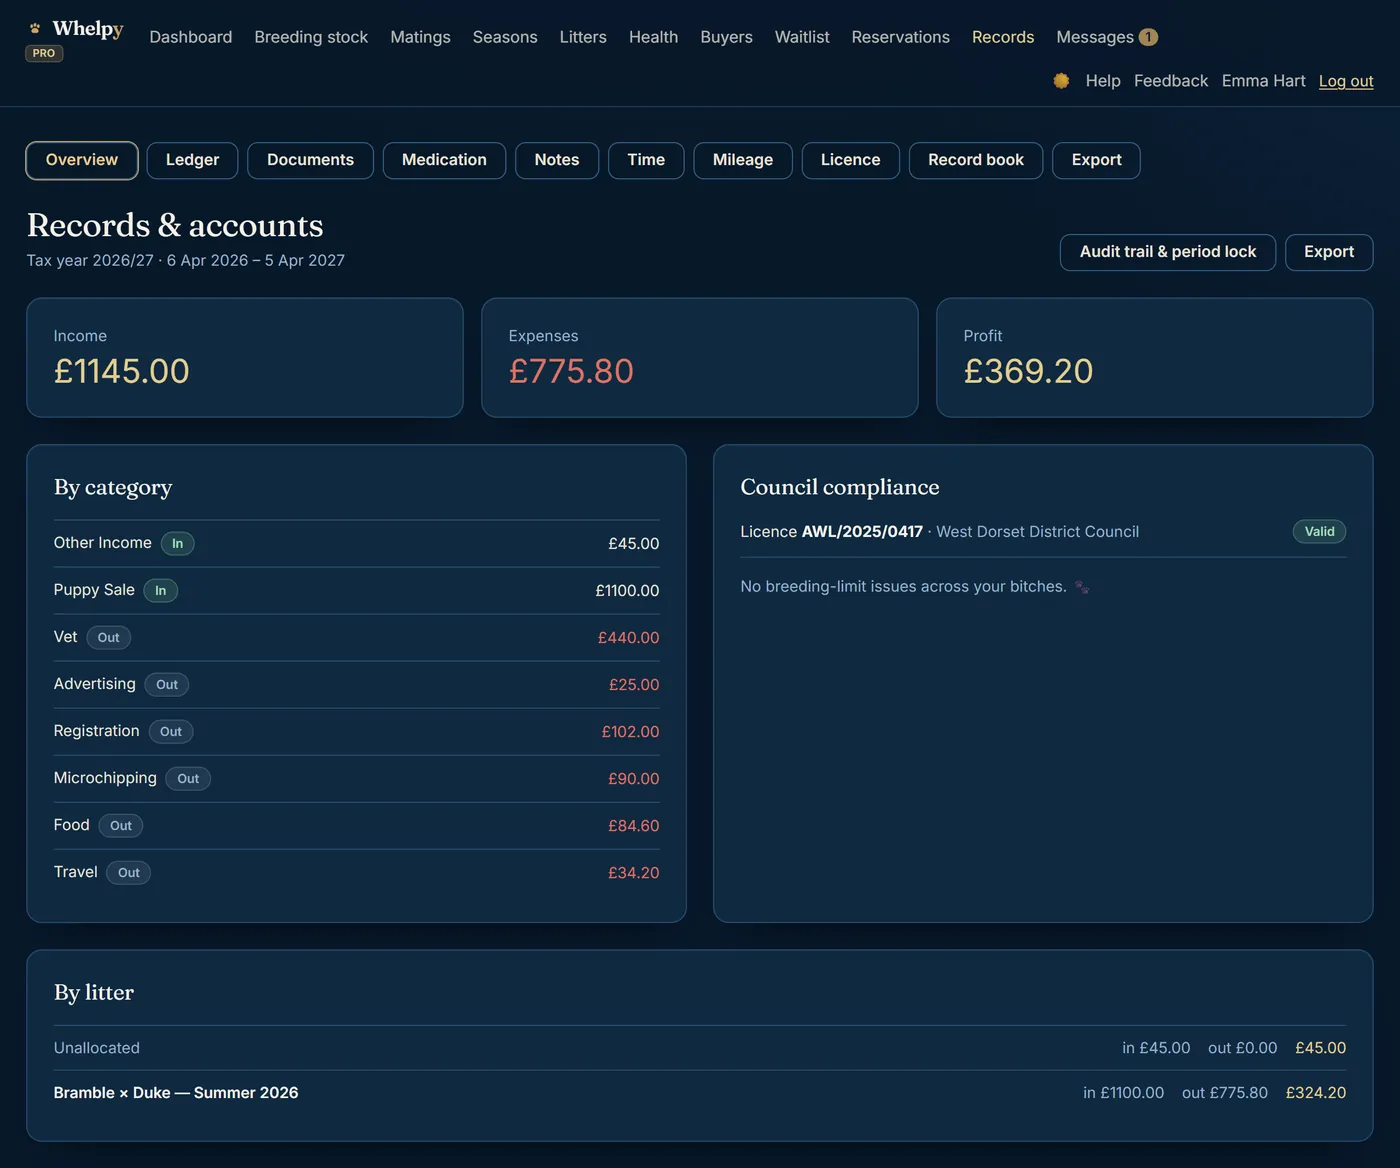The width and height of the screenshot is (1400, 1168).
Task: Select the Food category row
Action: [x=356, y=825]
